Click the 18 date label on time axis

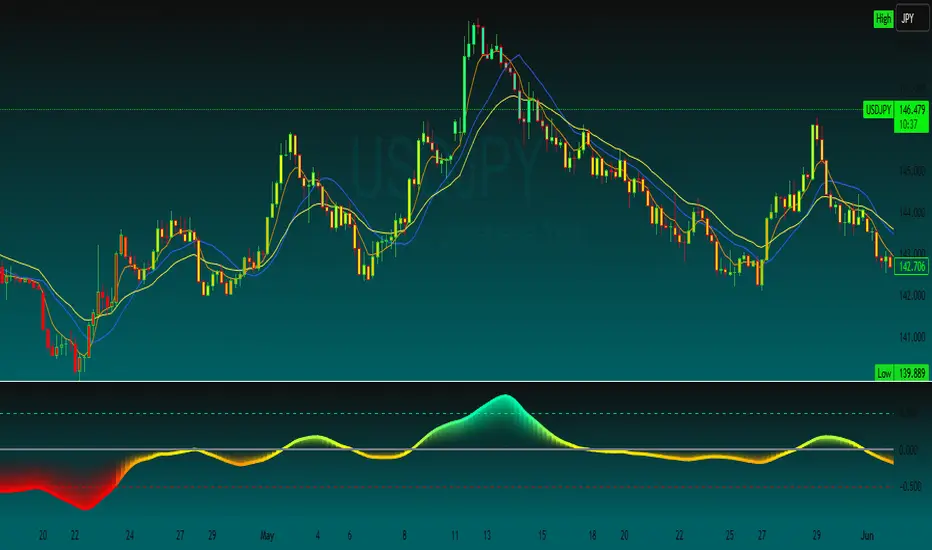click(x=592, y=536)
